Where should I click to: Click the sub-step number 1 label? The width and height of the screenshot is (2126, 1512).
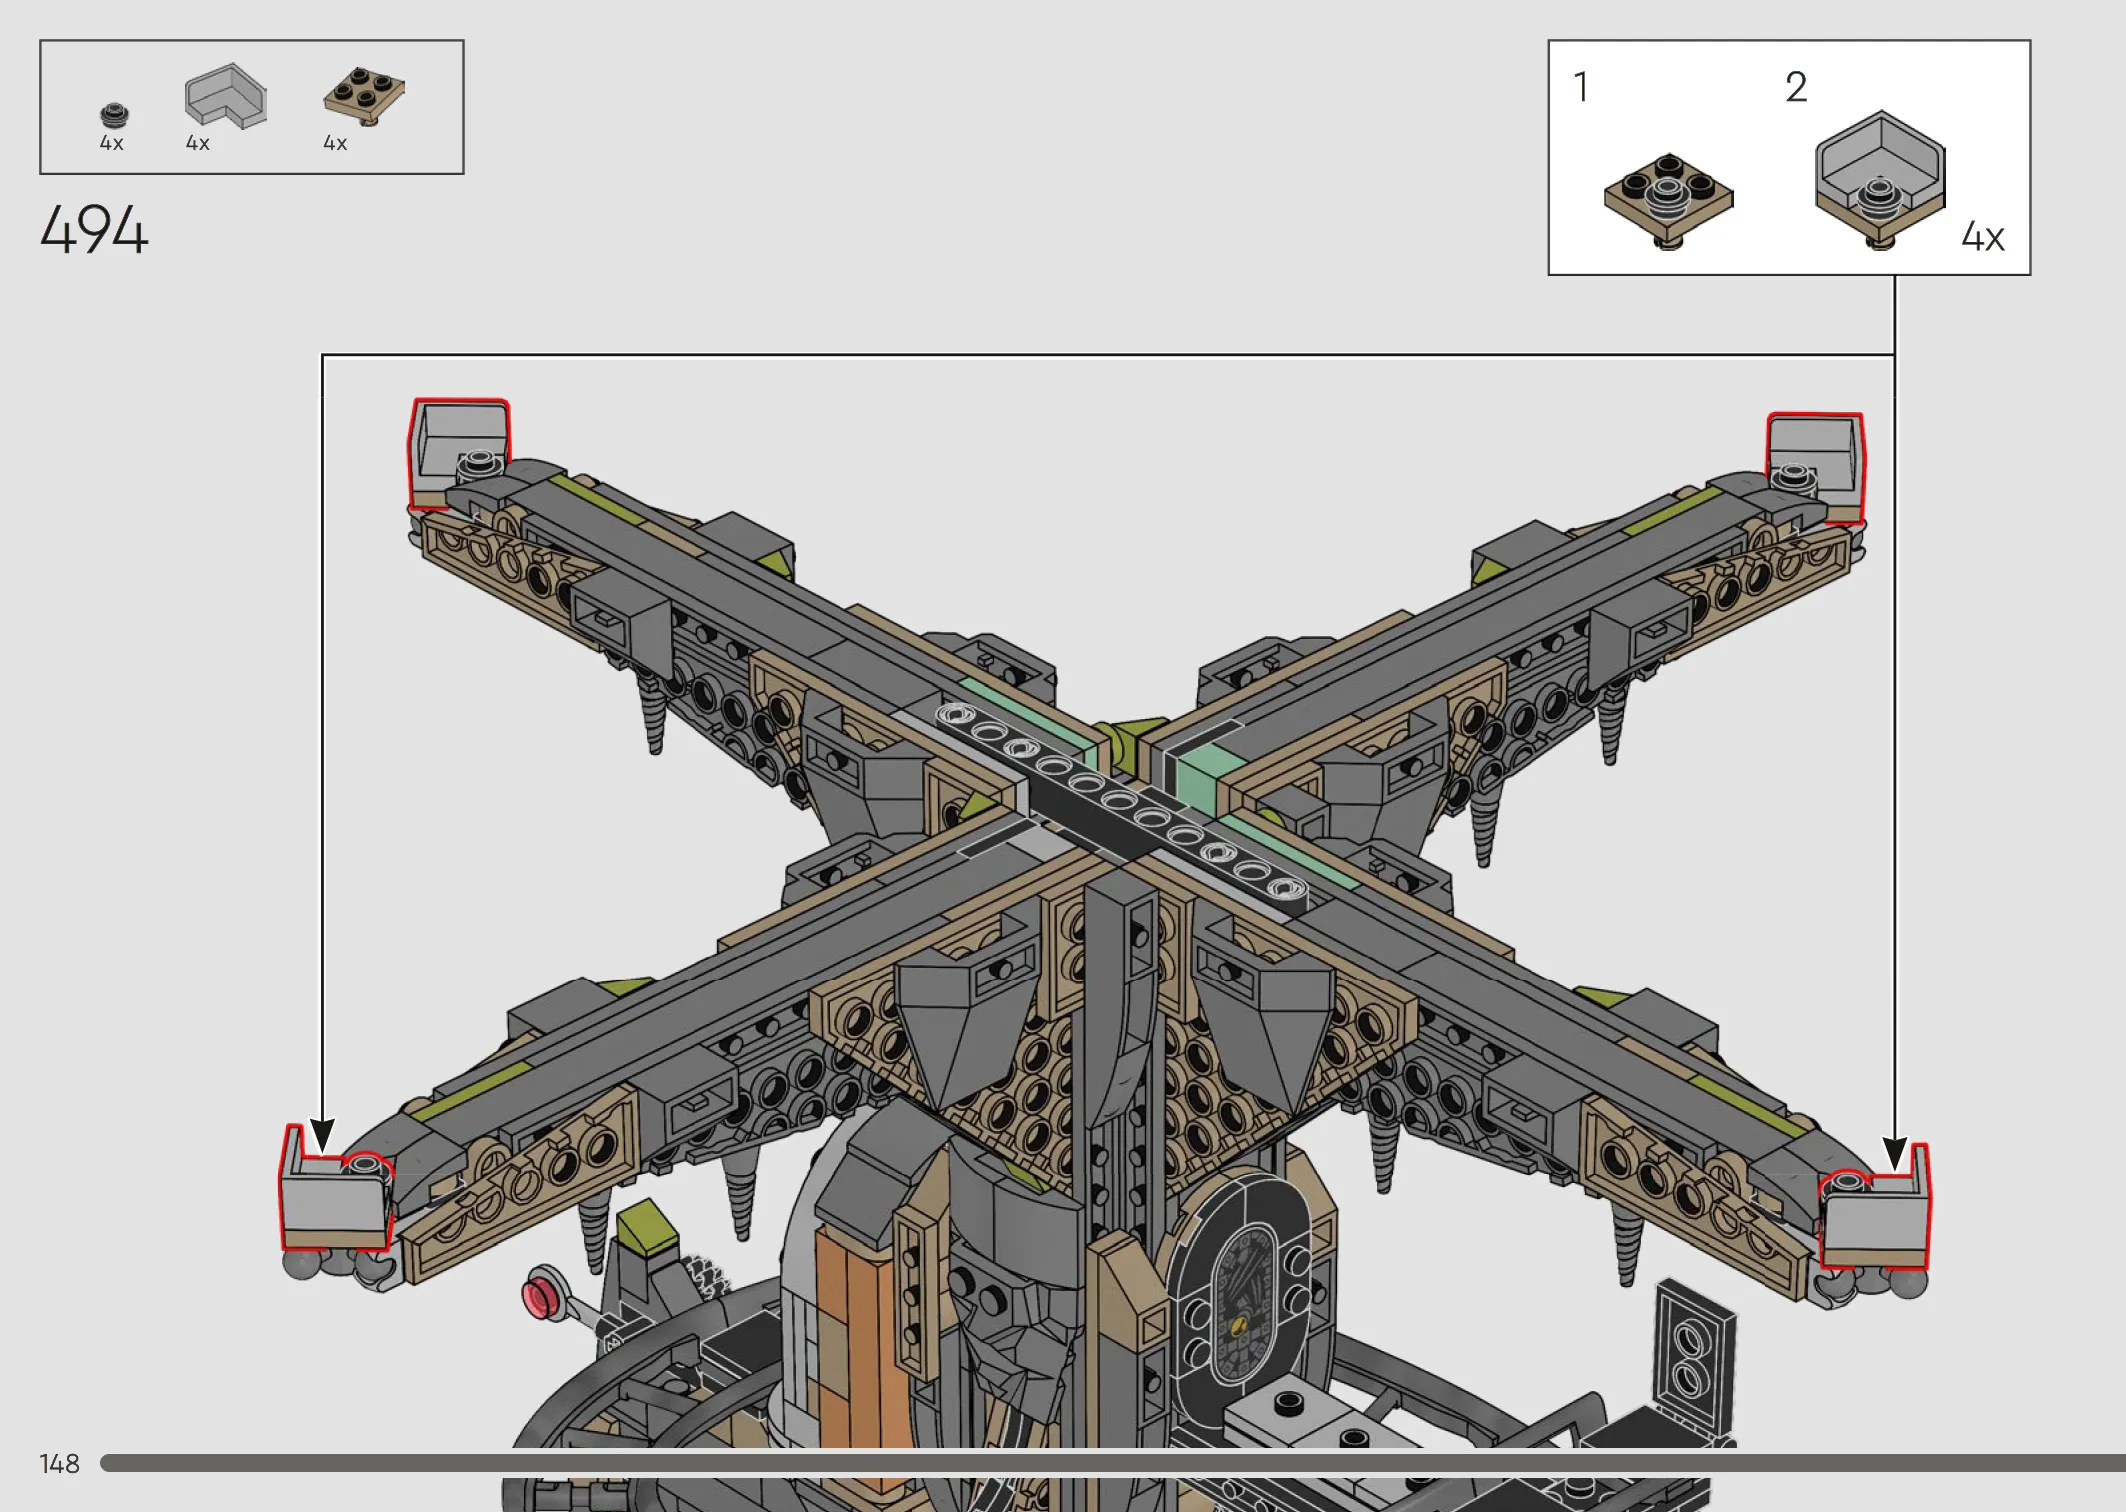(1581, 87)
